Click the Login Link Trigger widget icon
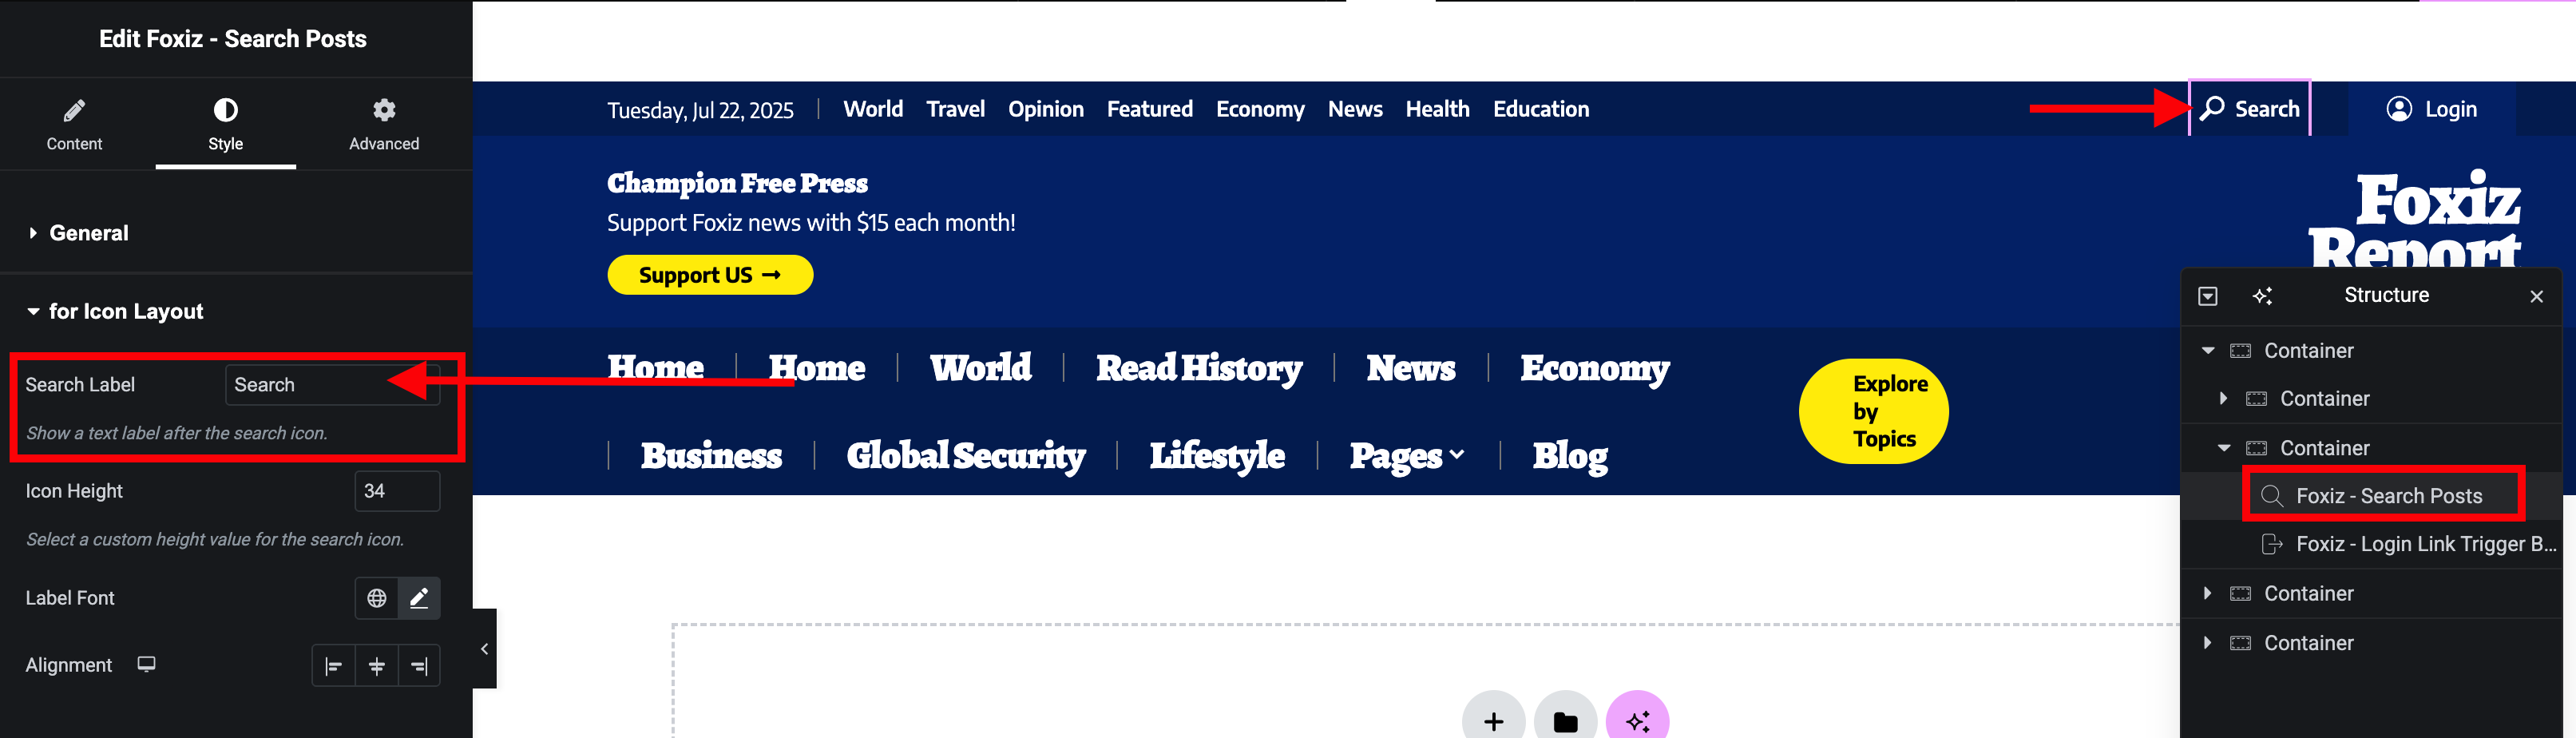Screen dimensions: 2576x738 pos(2271,544)
